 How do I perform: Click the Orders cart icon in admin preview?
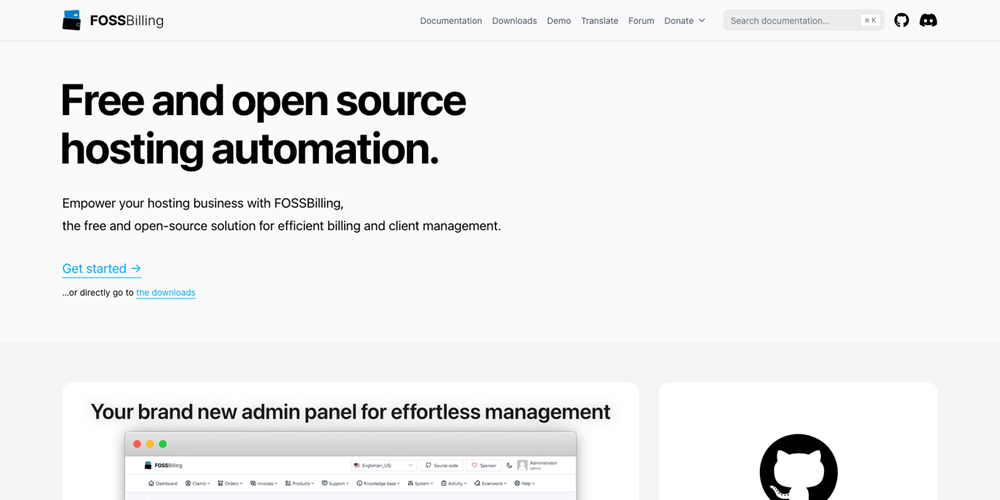point(220,483)
